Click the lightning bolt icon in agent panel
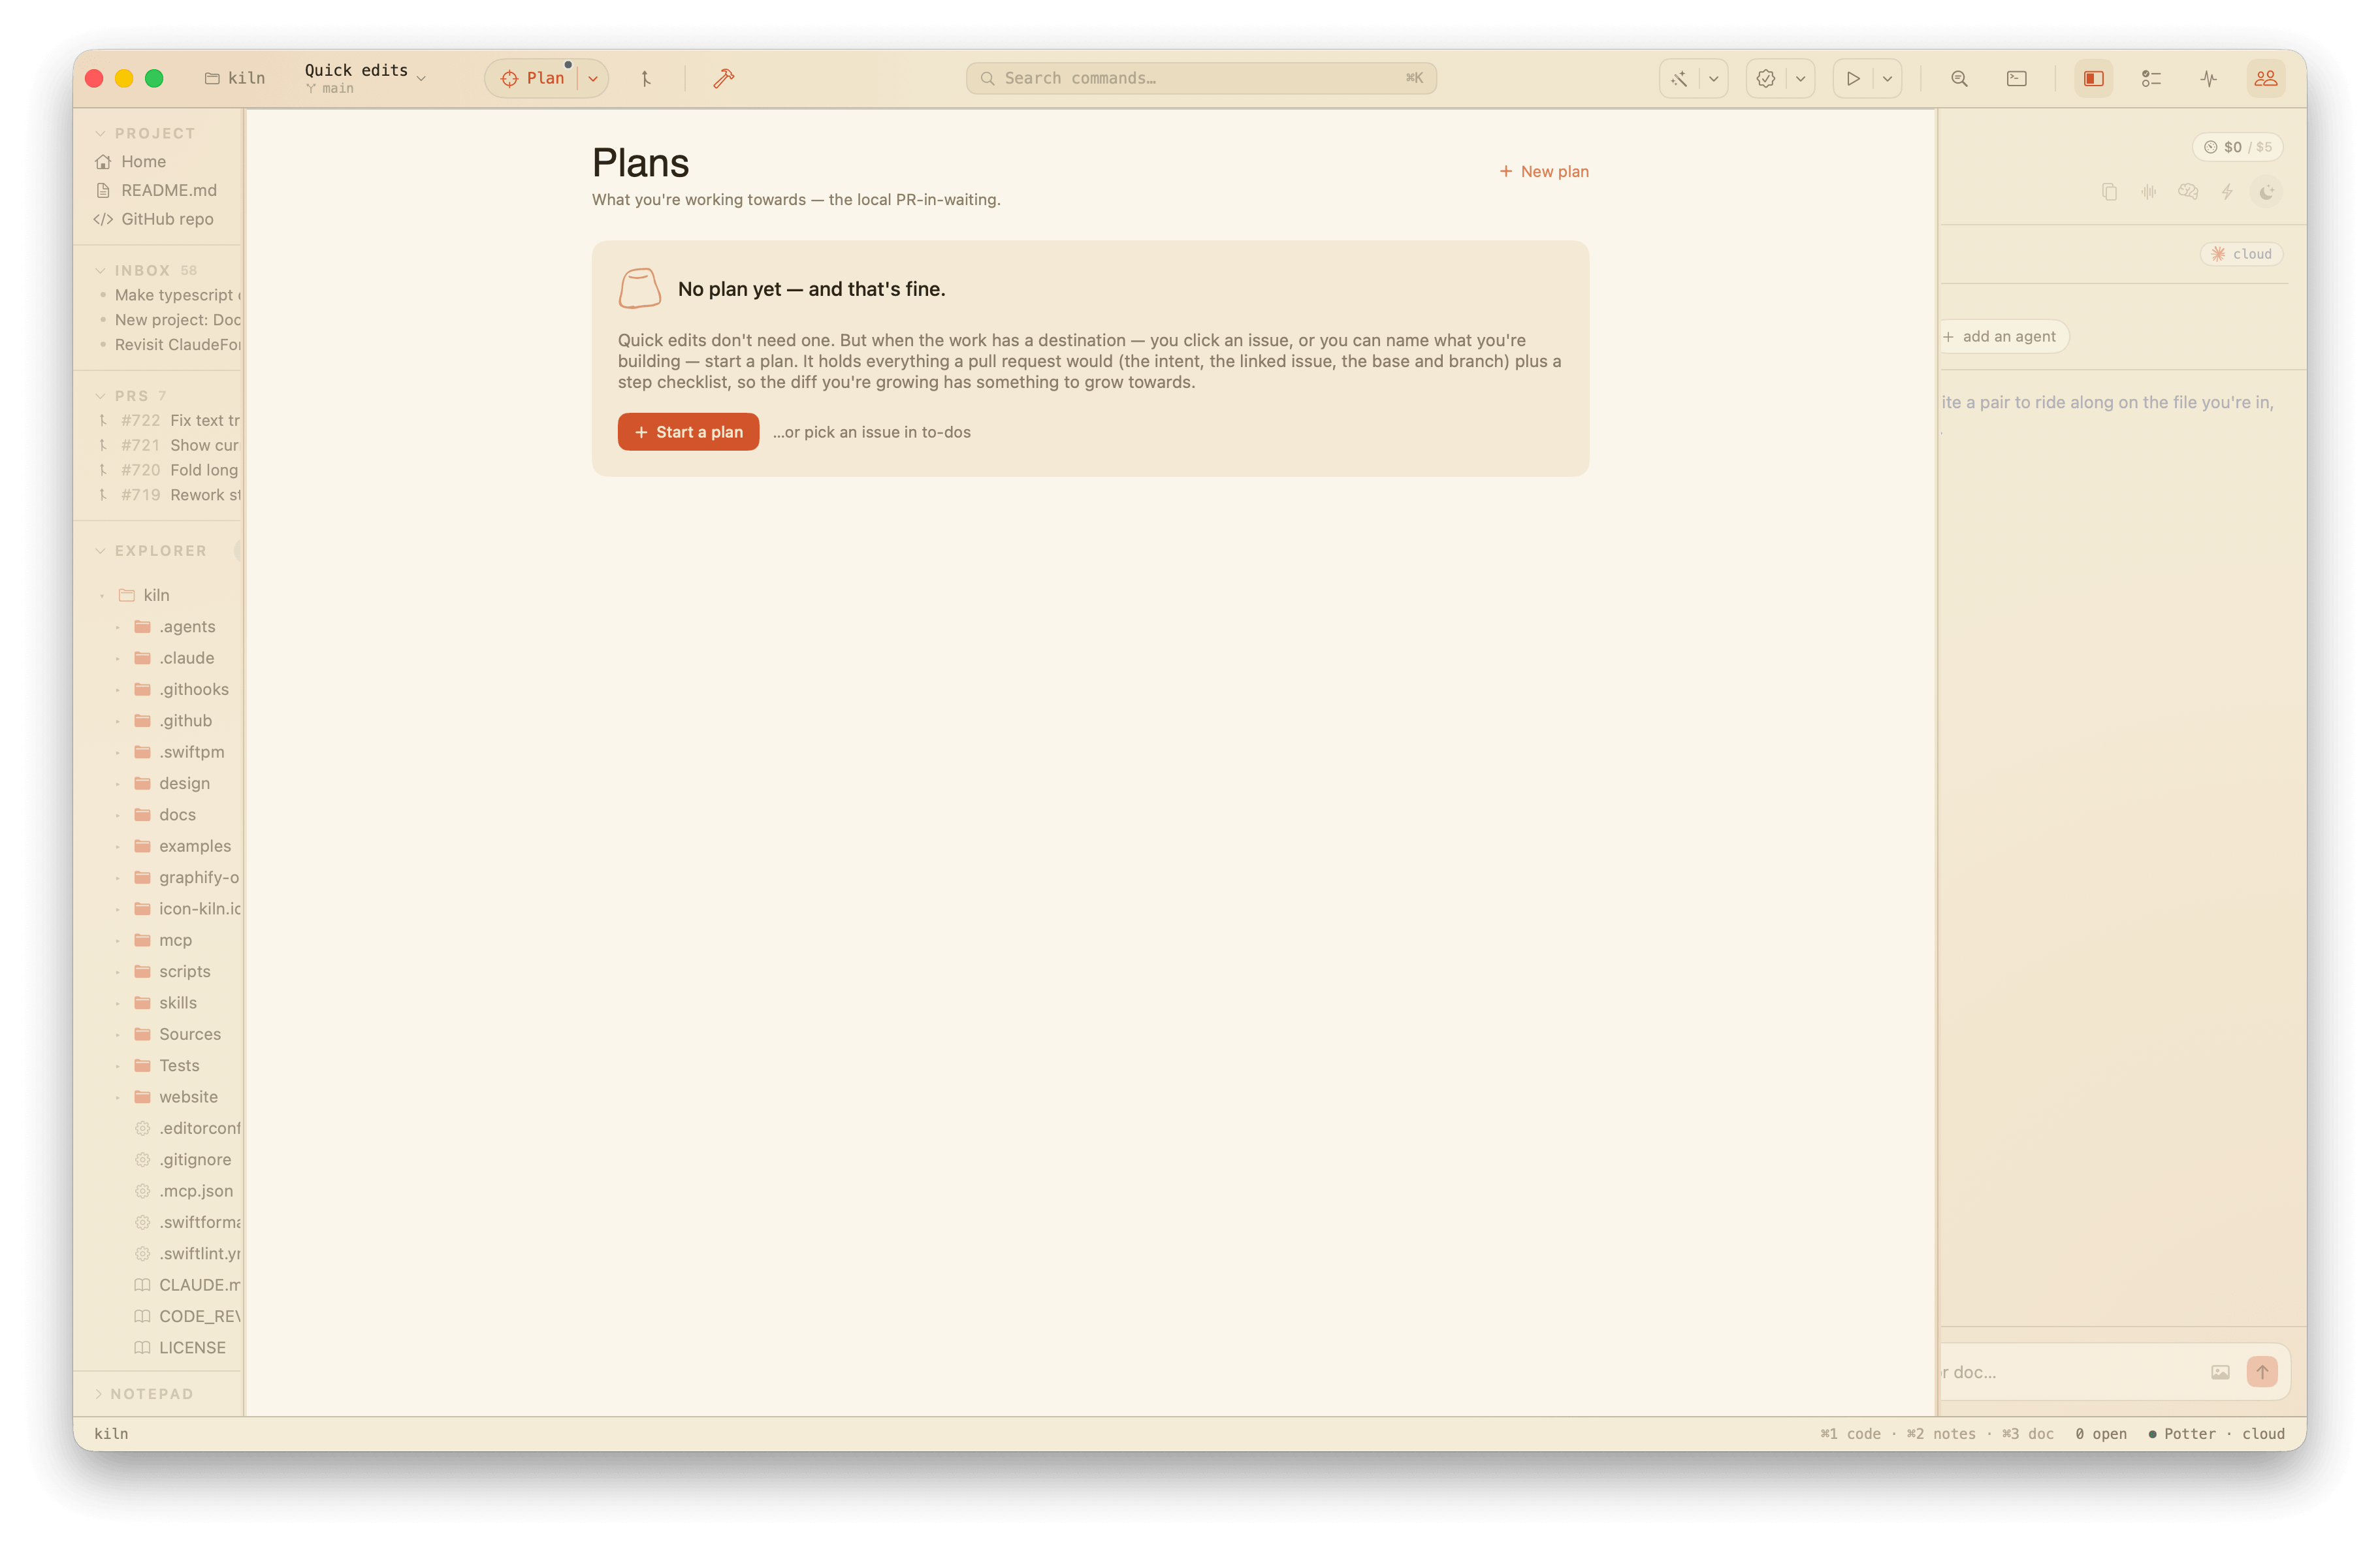The height and width of the screenshot is (1548, 2380). click(2227, 192)
